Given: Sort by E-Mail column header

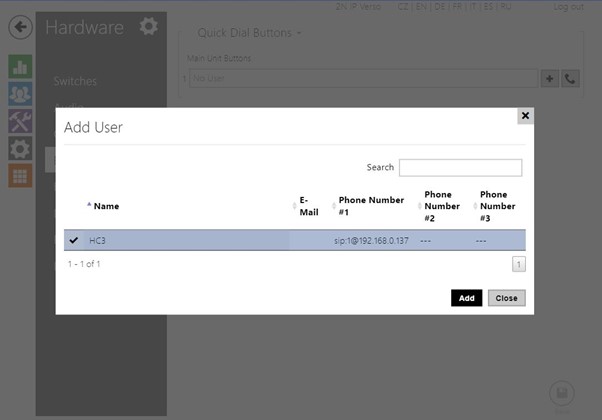Looking at the screenshot, I should tap(309, 205).
